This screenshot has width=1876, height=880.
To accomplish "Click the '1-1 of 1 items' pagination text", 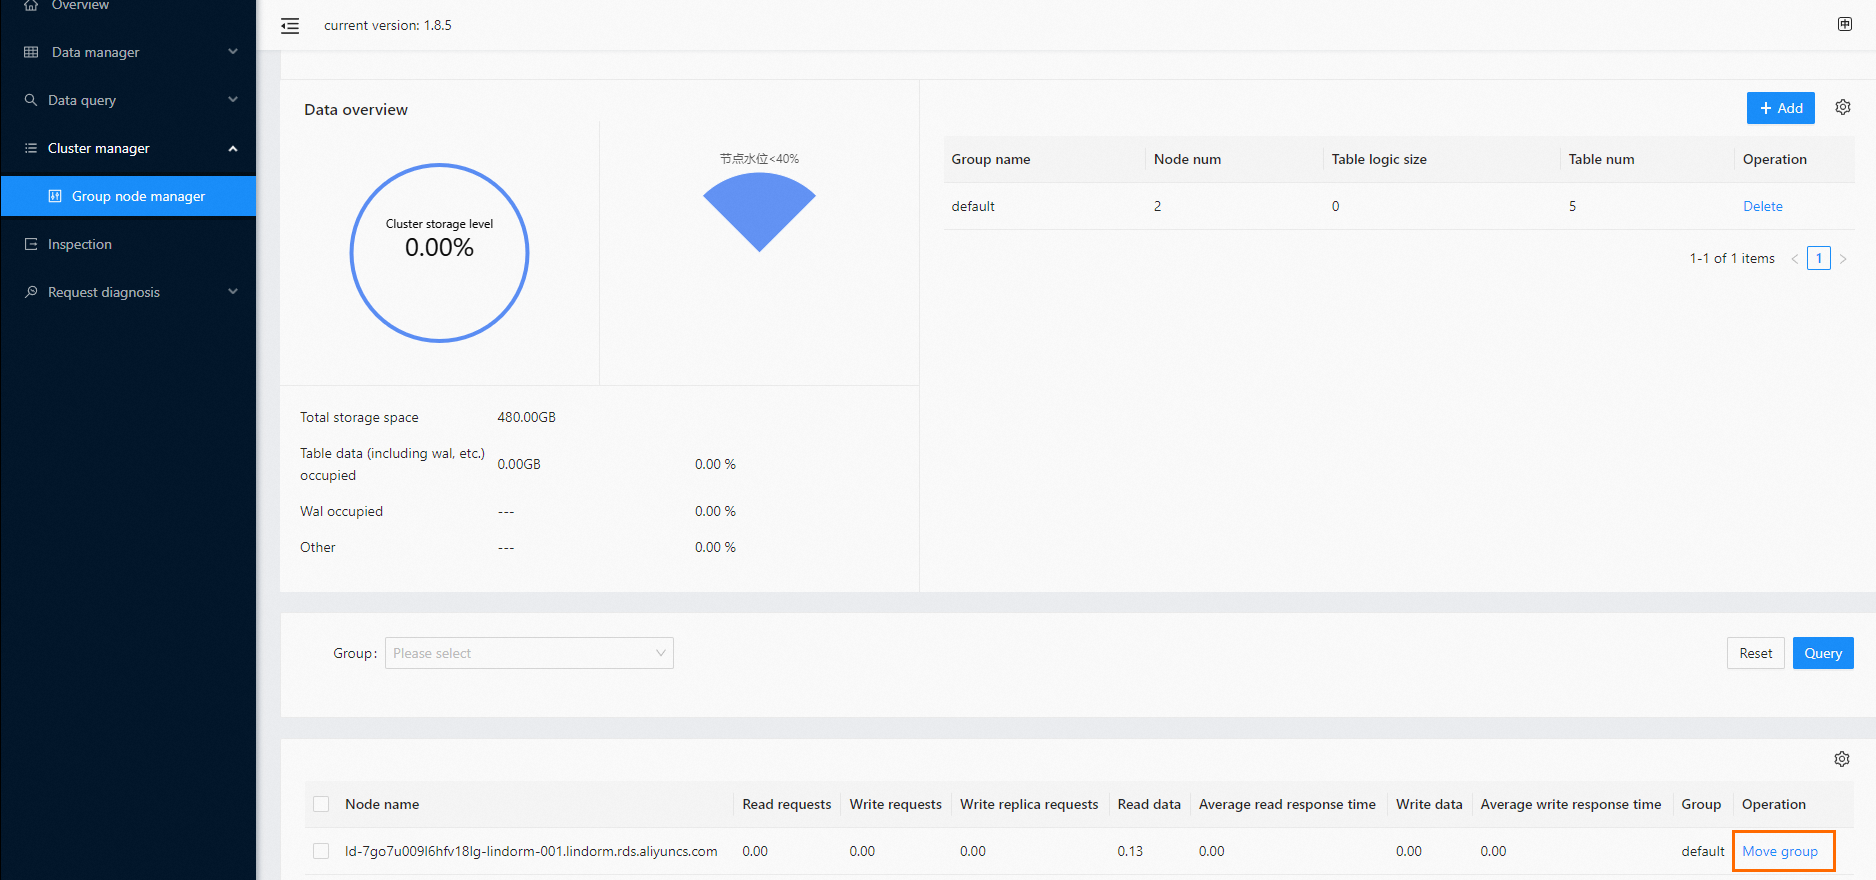I will (1732, 258).
